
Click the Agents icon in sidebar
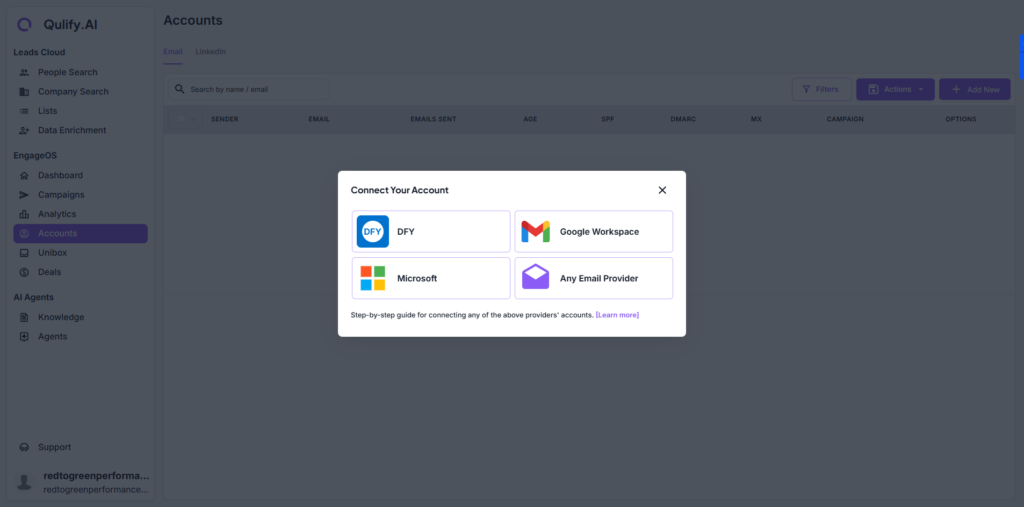click(24, 336)
